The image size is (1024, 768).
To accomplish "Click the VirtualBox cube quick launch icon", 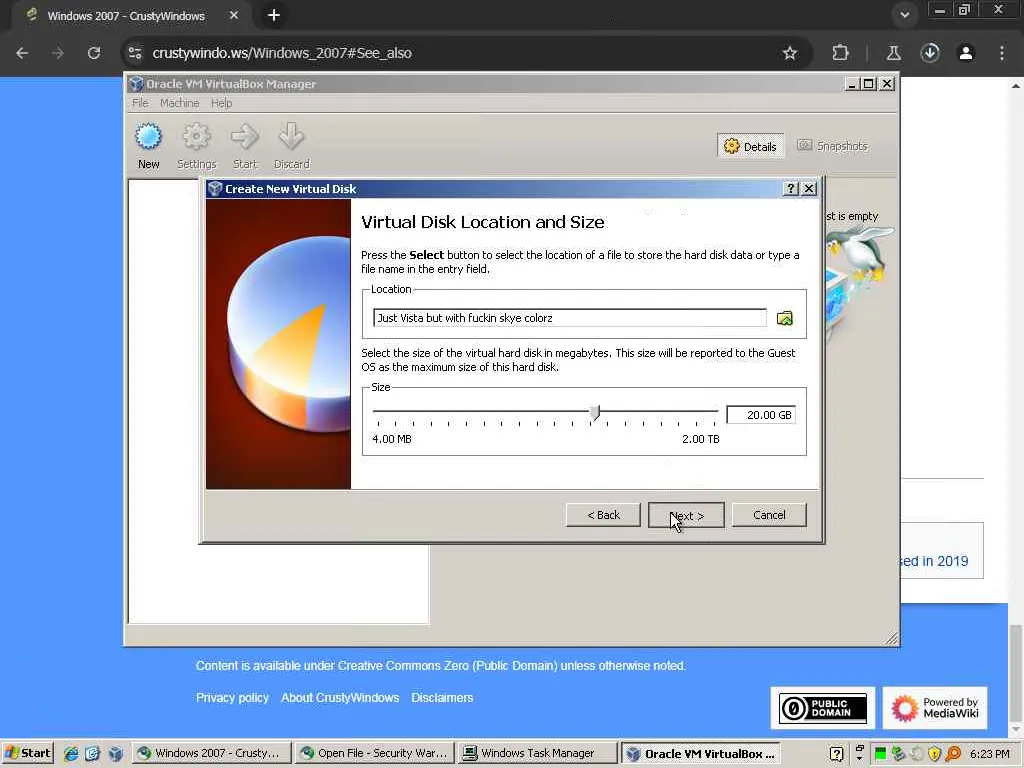I will [x=116, y=754].
